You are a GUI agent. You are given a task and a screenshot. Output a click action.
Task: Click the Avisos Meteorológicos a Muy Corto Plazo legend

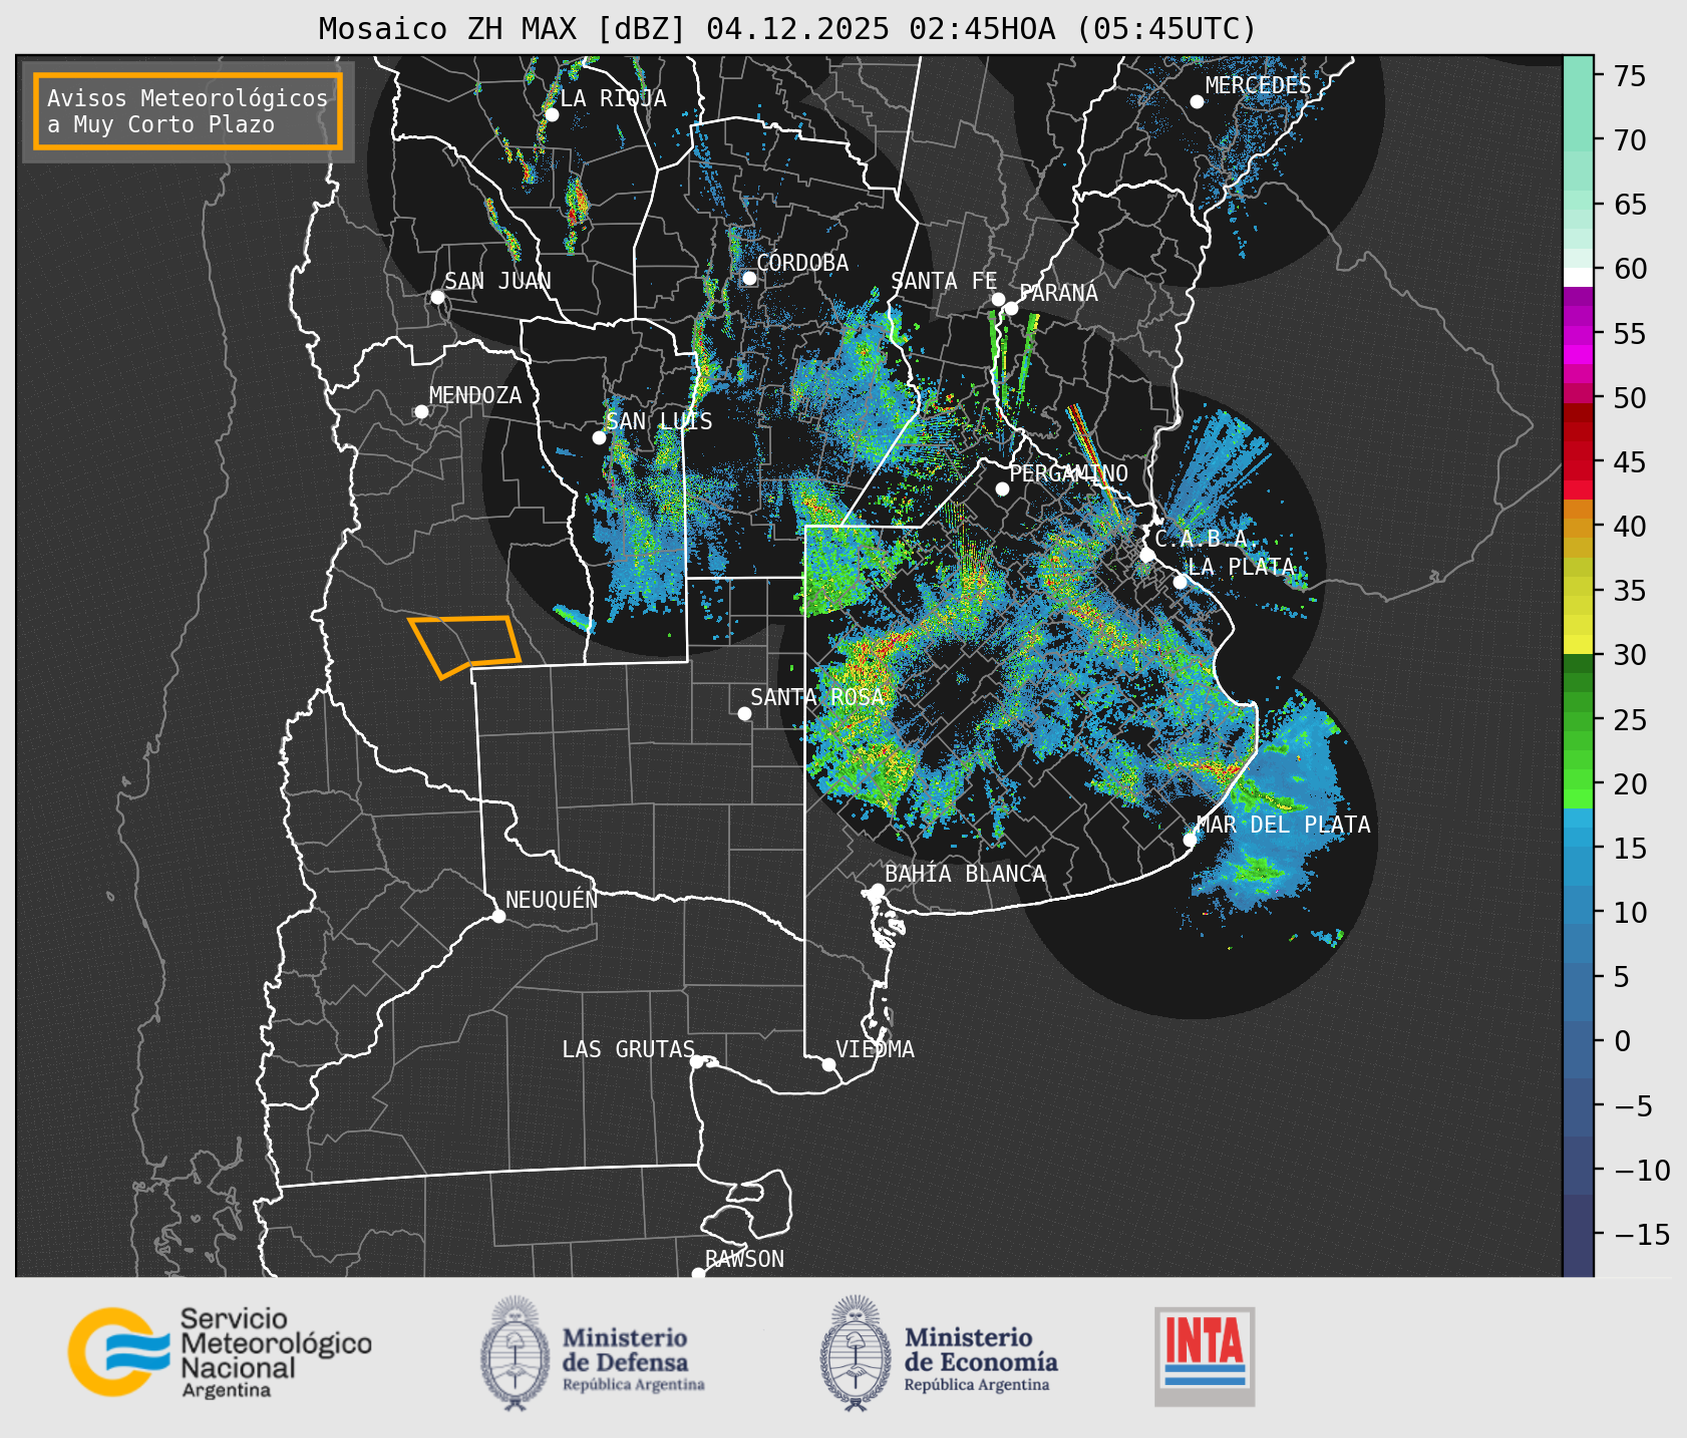(x=188, y=111)
